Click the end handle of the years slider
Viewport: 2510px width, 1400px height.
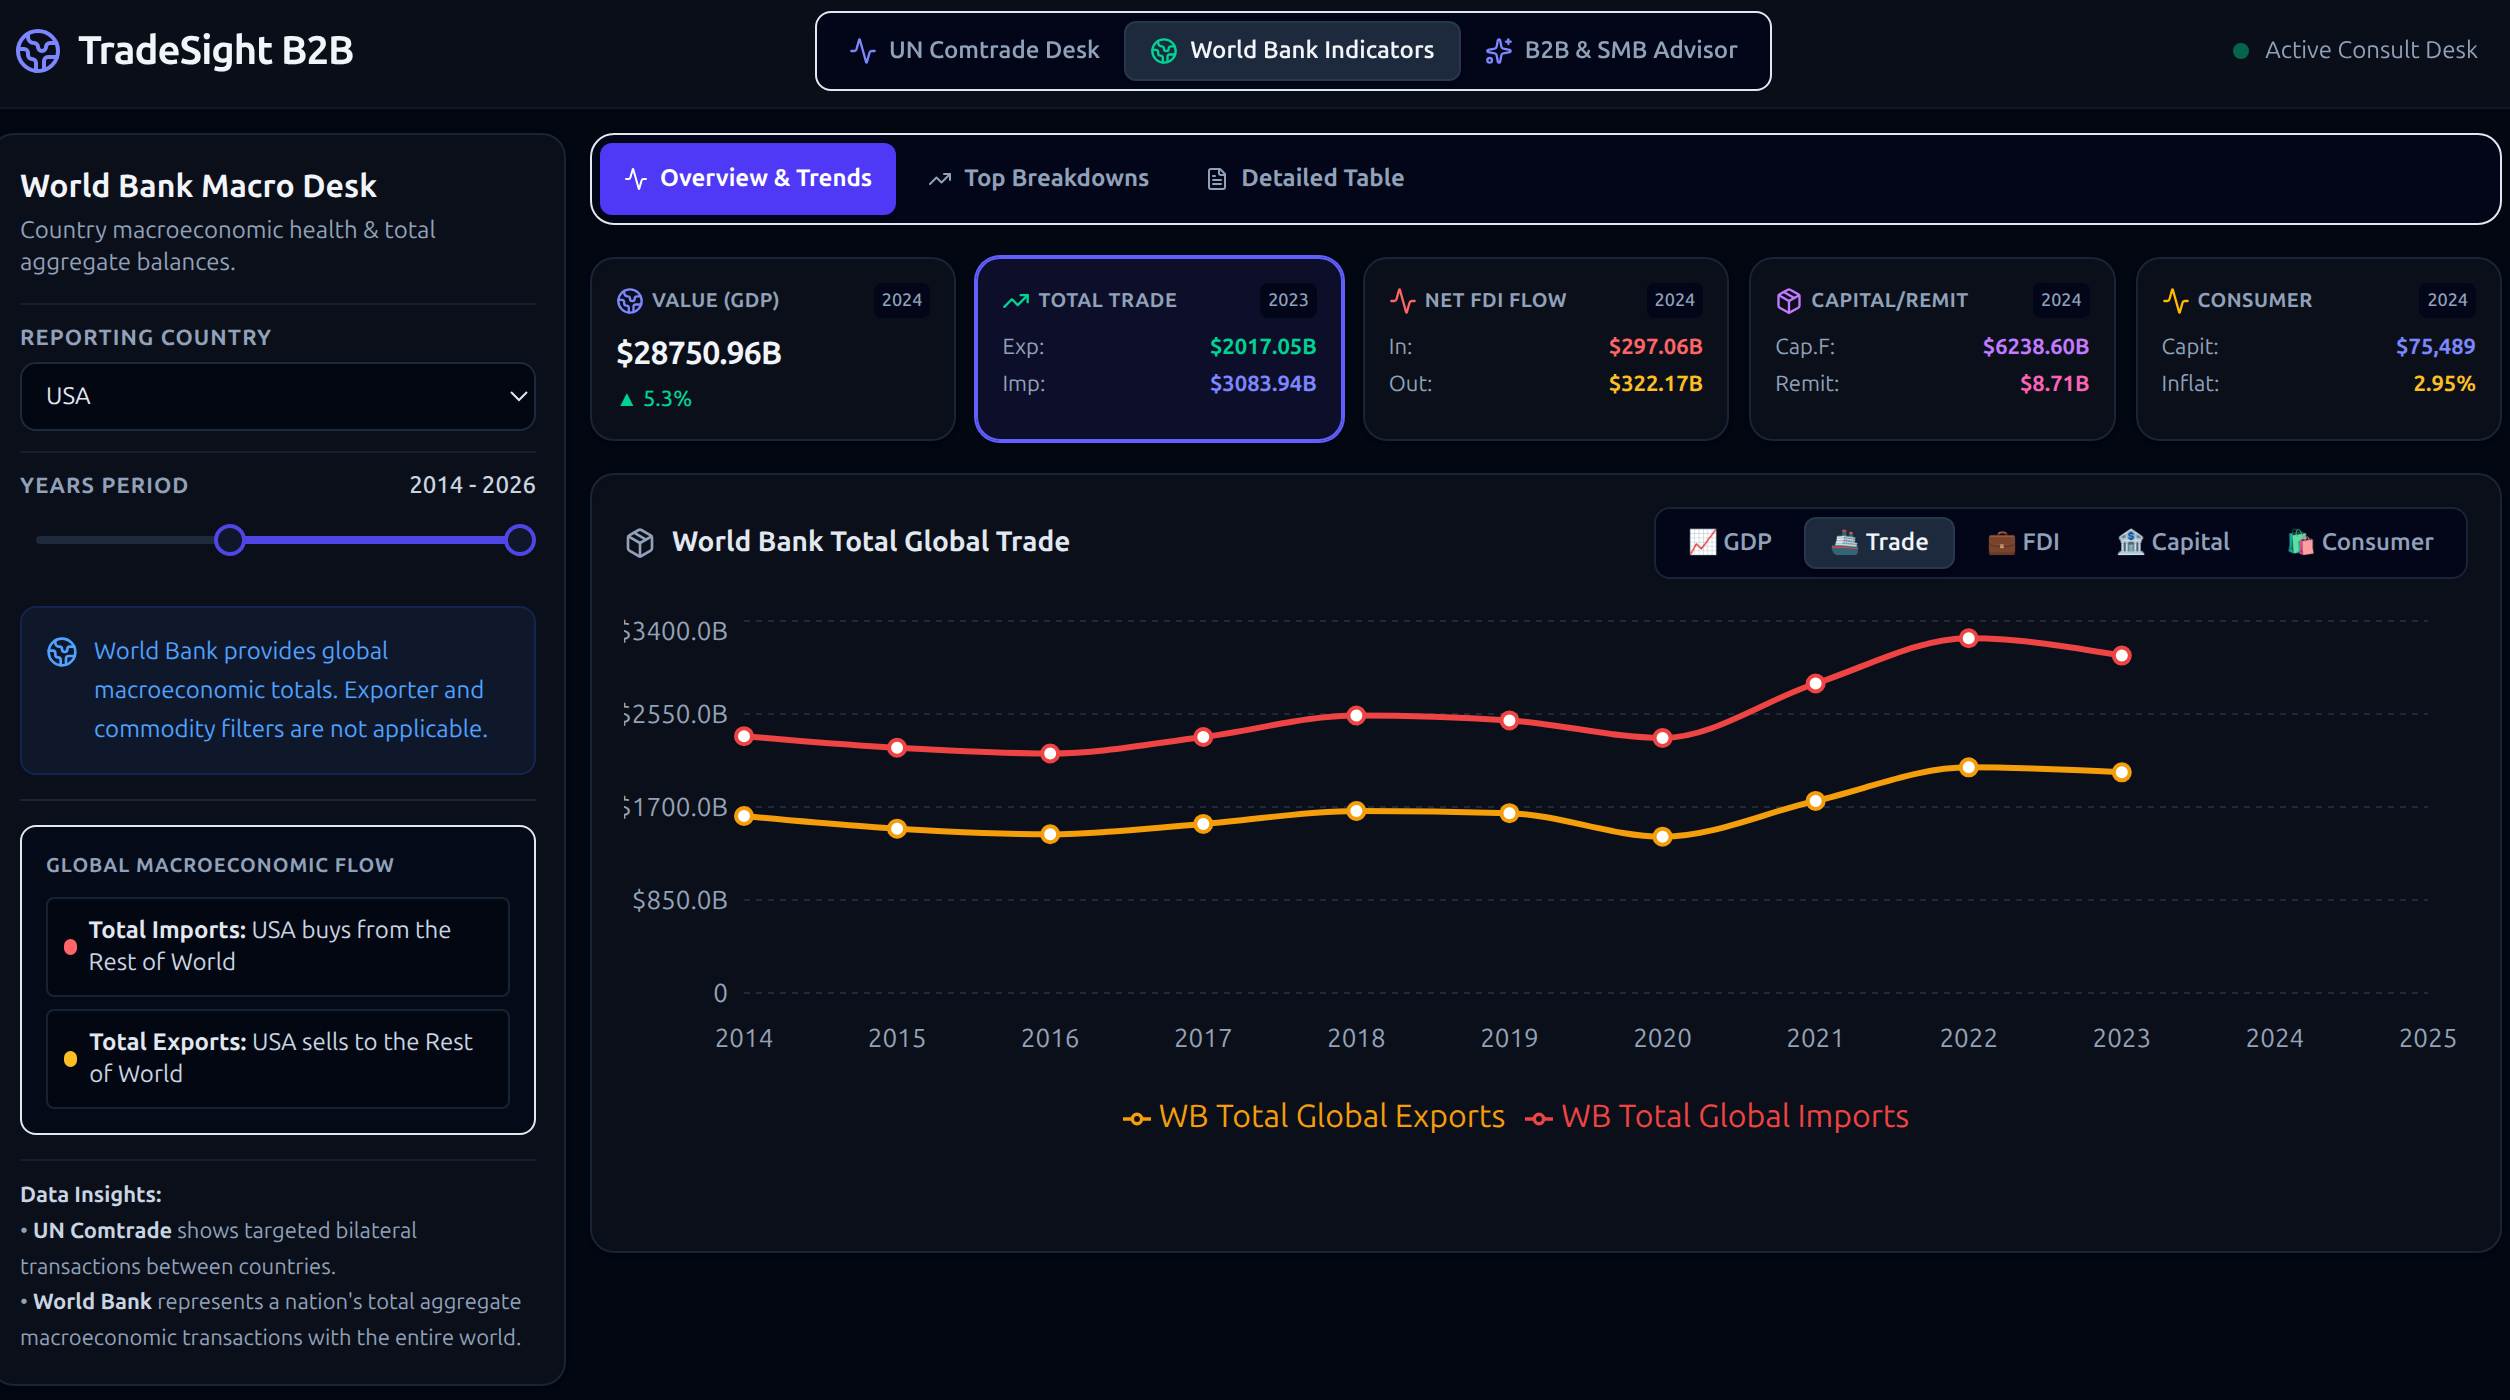tap(520, 540)
